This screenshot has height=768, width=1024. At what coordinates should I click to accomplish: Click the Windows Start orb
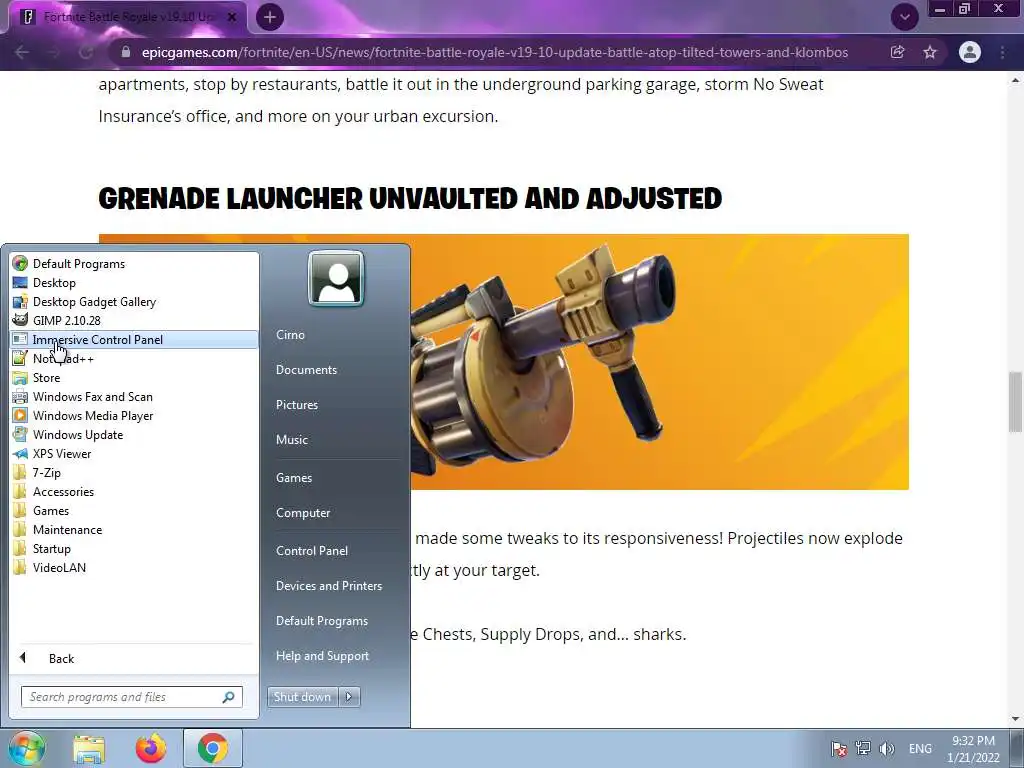(26, 748)
